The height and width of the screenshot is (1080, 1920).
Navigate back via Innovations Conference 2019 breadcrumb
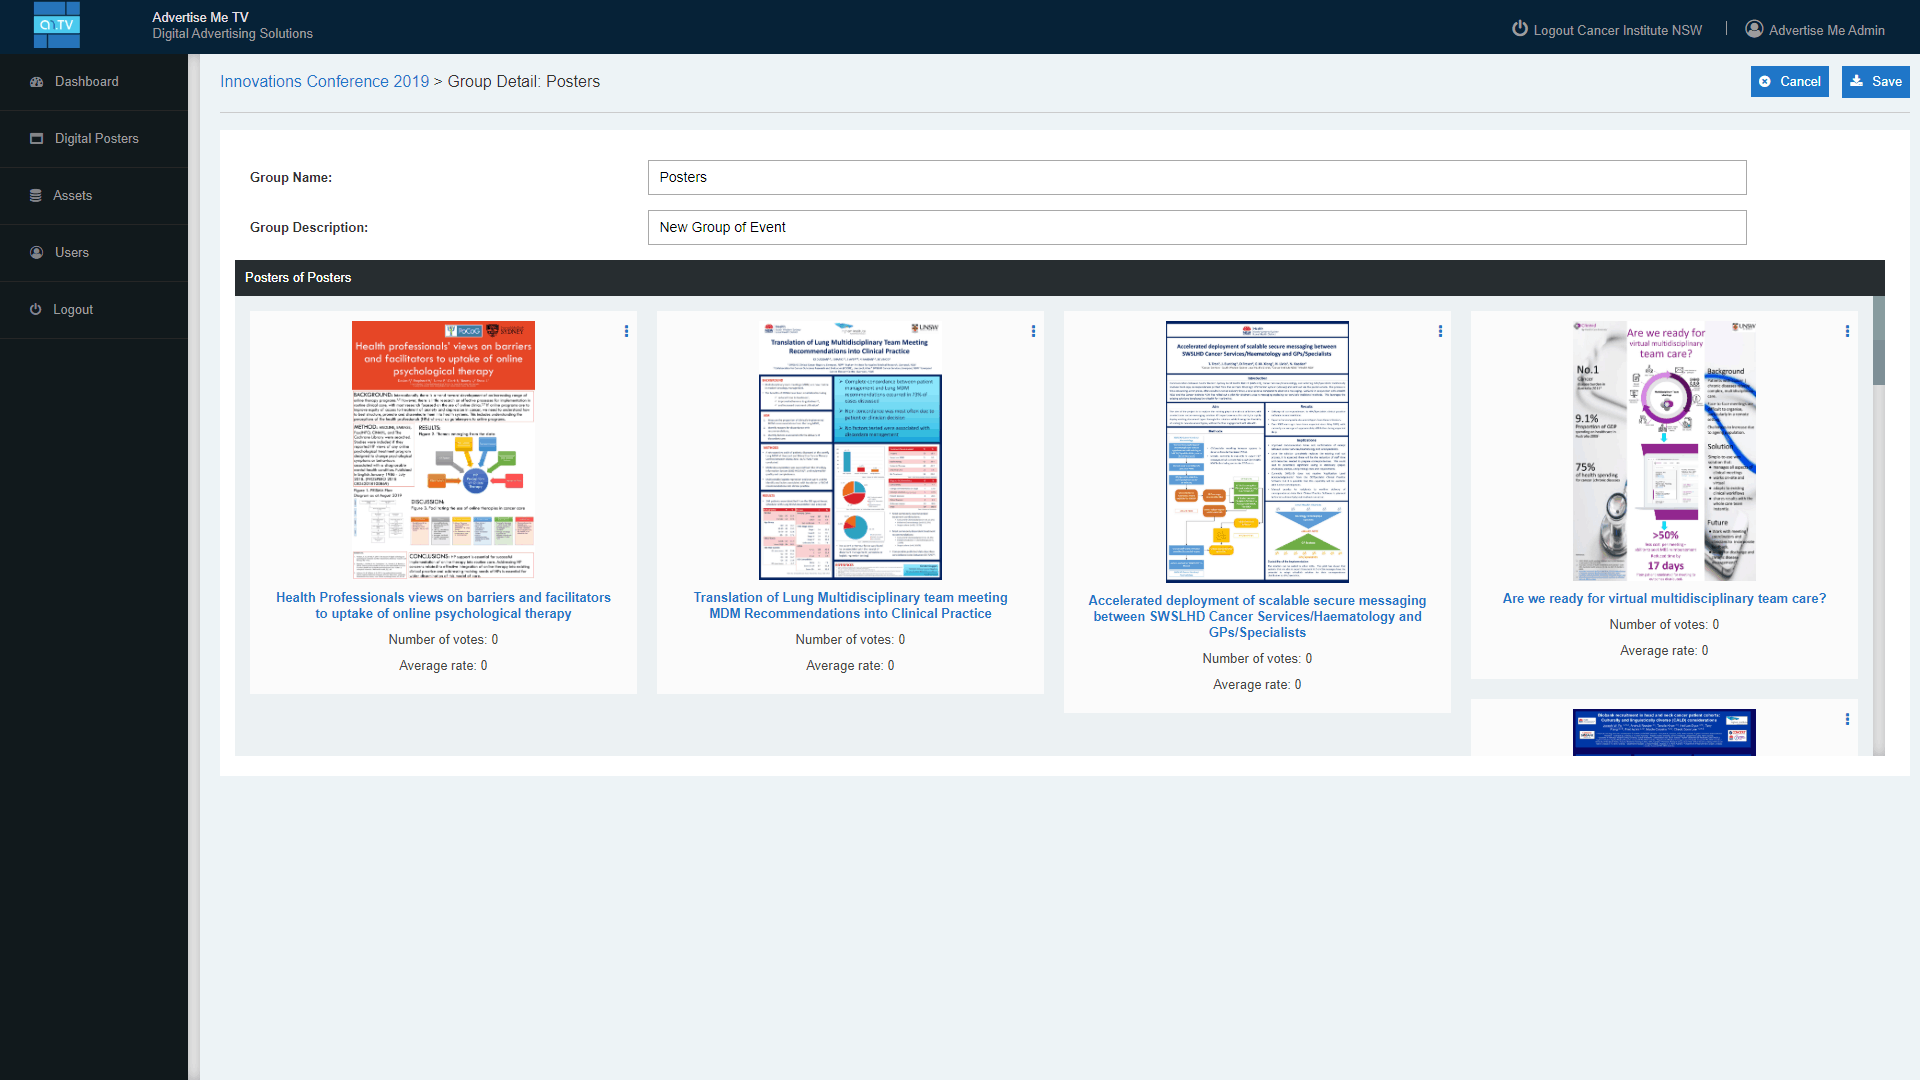click(x=324, y=81)
